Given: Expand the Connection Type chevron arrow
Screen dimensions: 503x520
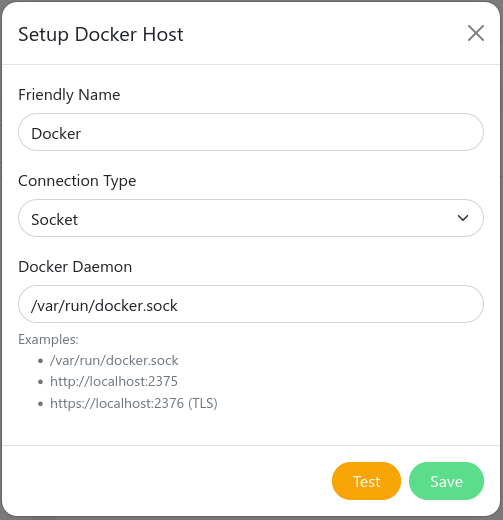Looking at the screenshot, I should tap(463, 218).
